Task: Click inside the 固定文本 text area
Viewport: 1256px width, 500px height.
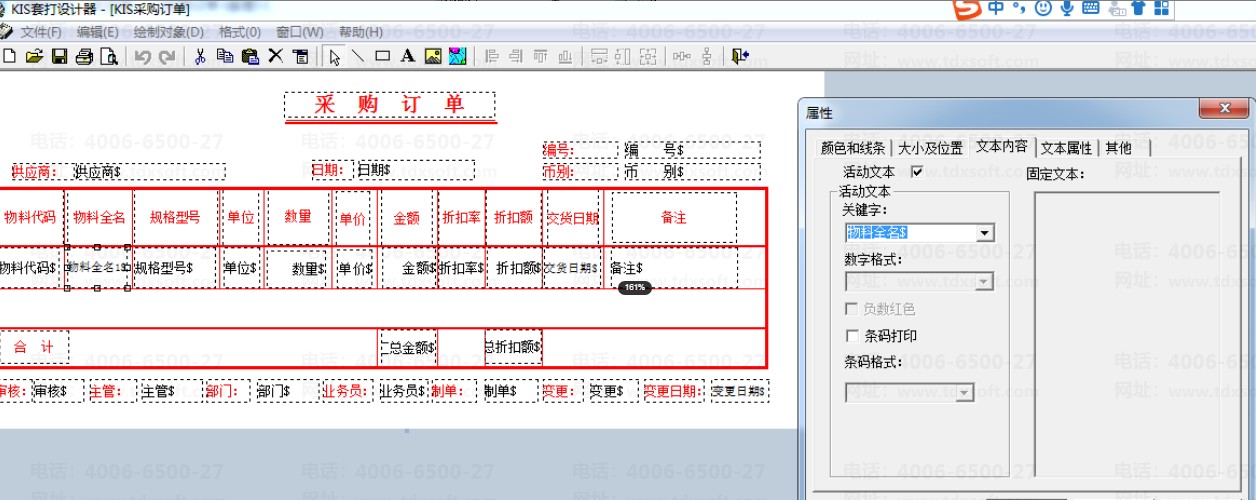Action: pos(1127,334)
